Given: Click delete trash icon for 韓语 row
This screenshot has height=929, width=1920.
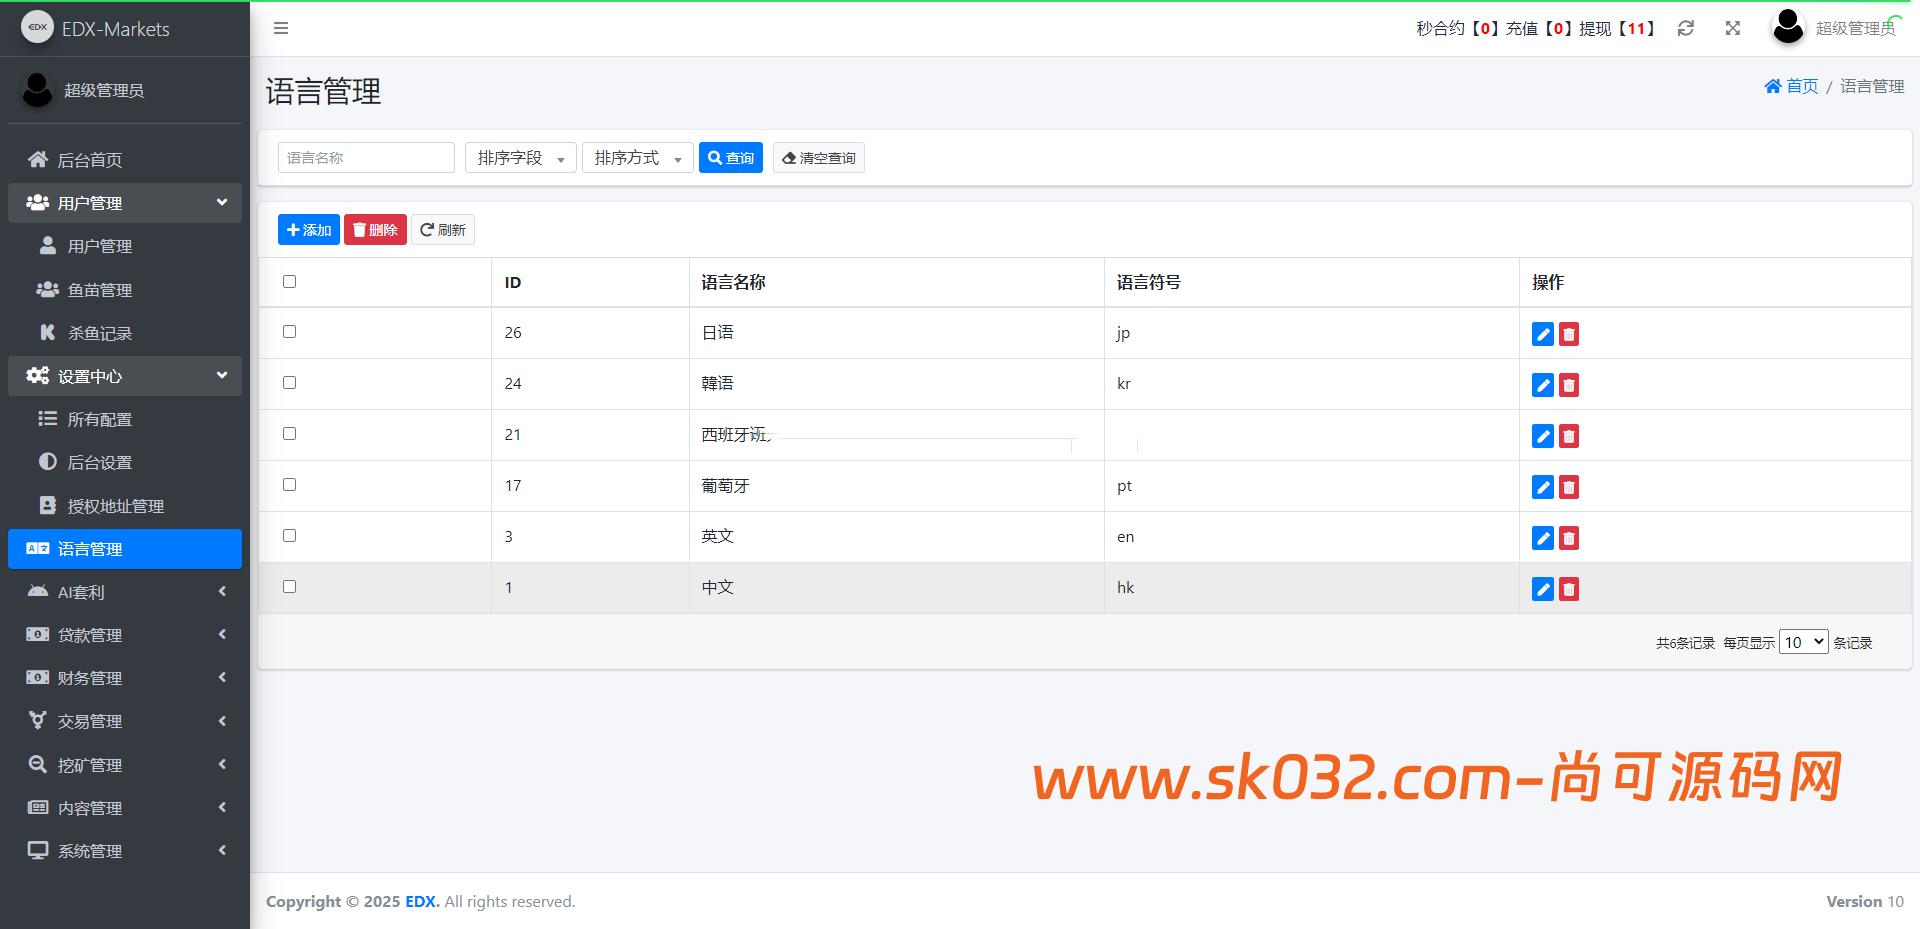Looking at the screenshot, I should [1569, 385].
